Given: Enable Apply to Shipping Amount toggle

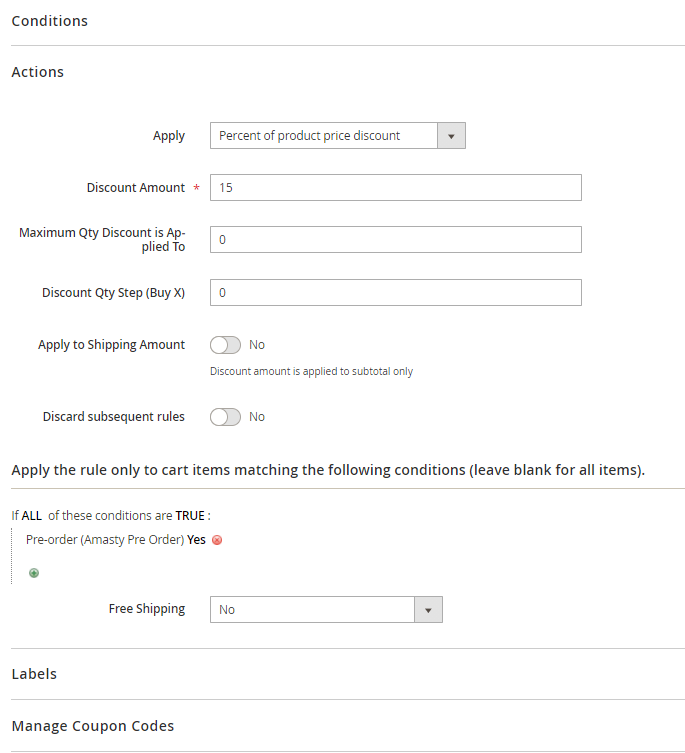Looking at the screenshot, I should [225, 345].
